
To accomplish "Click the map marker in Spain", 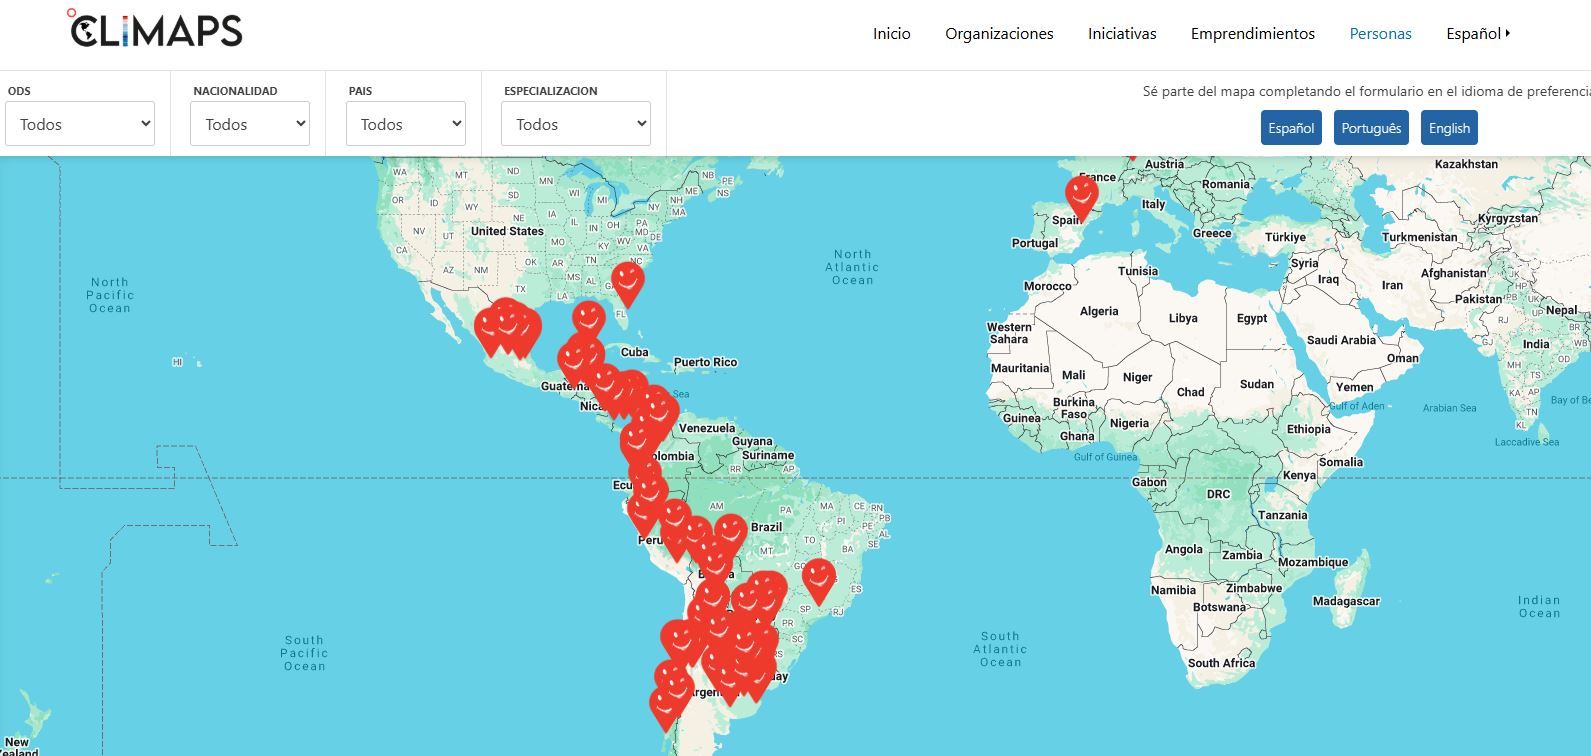I will 1081,194.
